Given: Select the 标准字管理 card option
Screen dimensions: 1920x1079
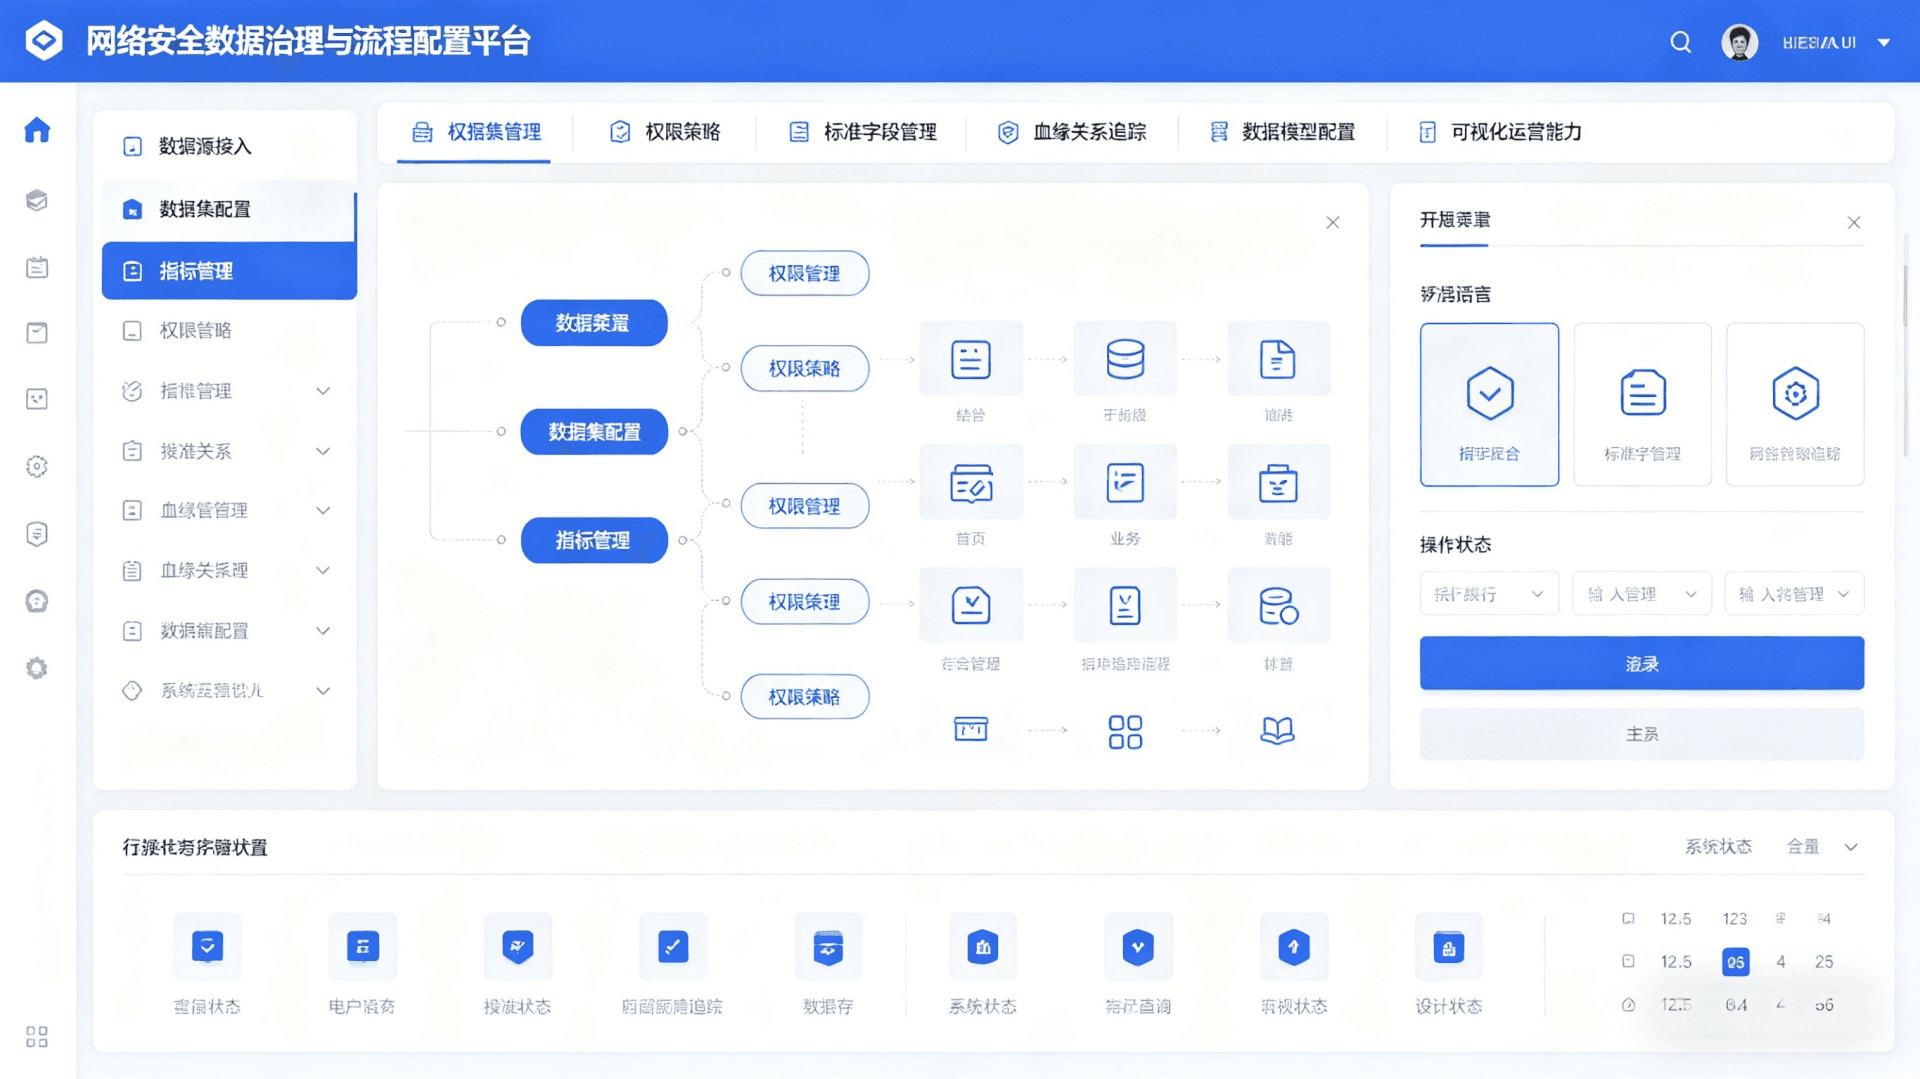Looking at the screenshot, I should [1642, 404].
